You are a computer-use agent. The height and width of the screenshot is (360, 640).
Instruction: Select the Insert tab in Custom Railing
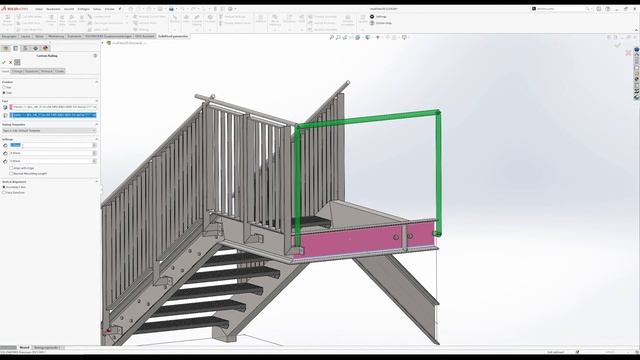[5, 71]
